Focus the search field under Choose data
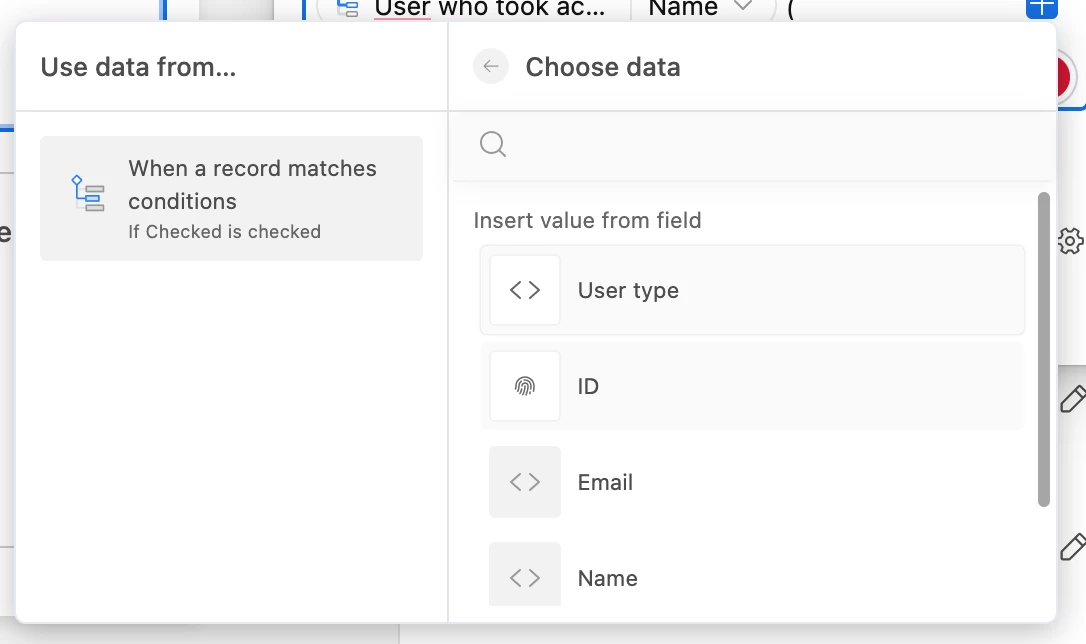This screenshot has height=644, width=1086. (x=770, y=145)
